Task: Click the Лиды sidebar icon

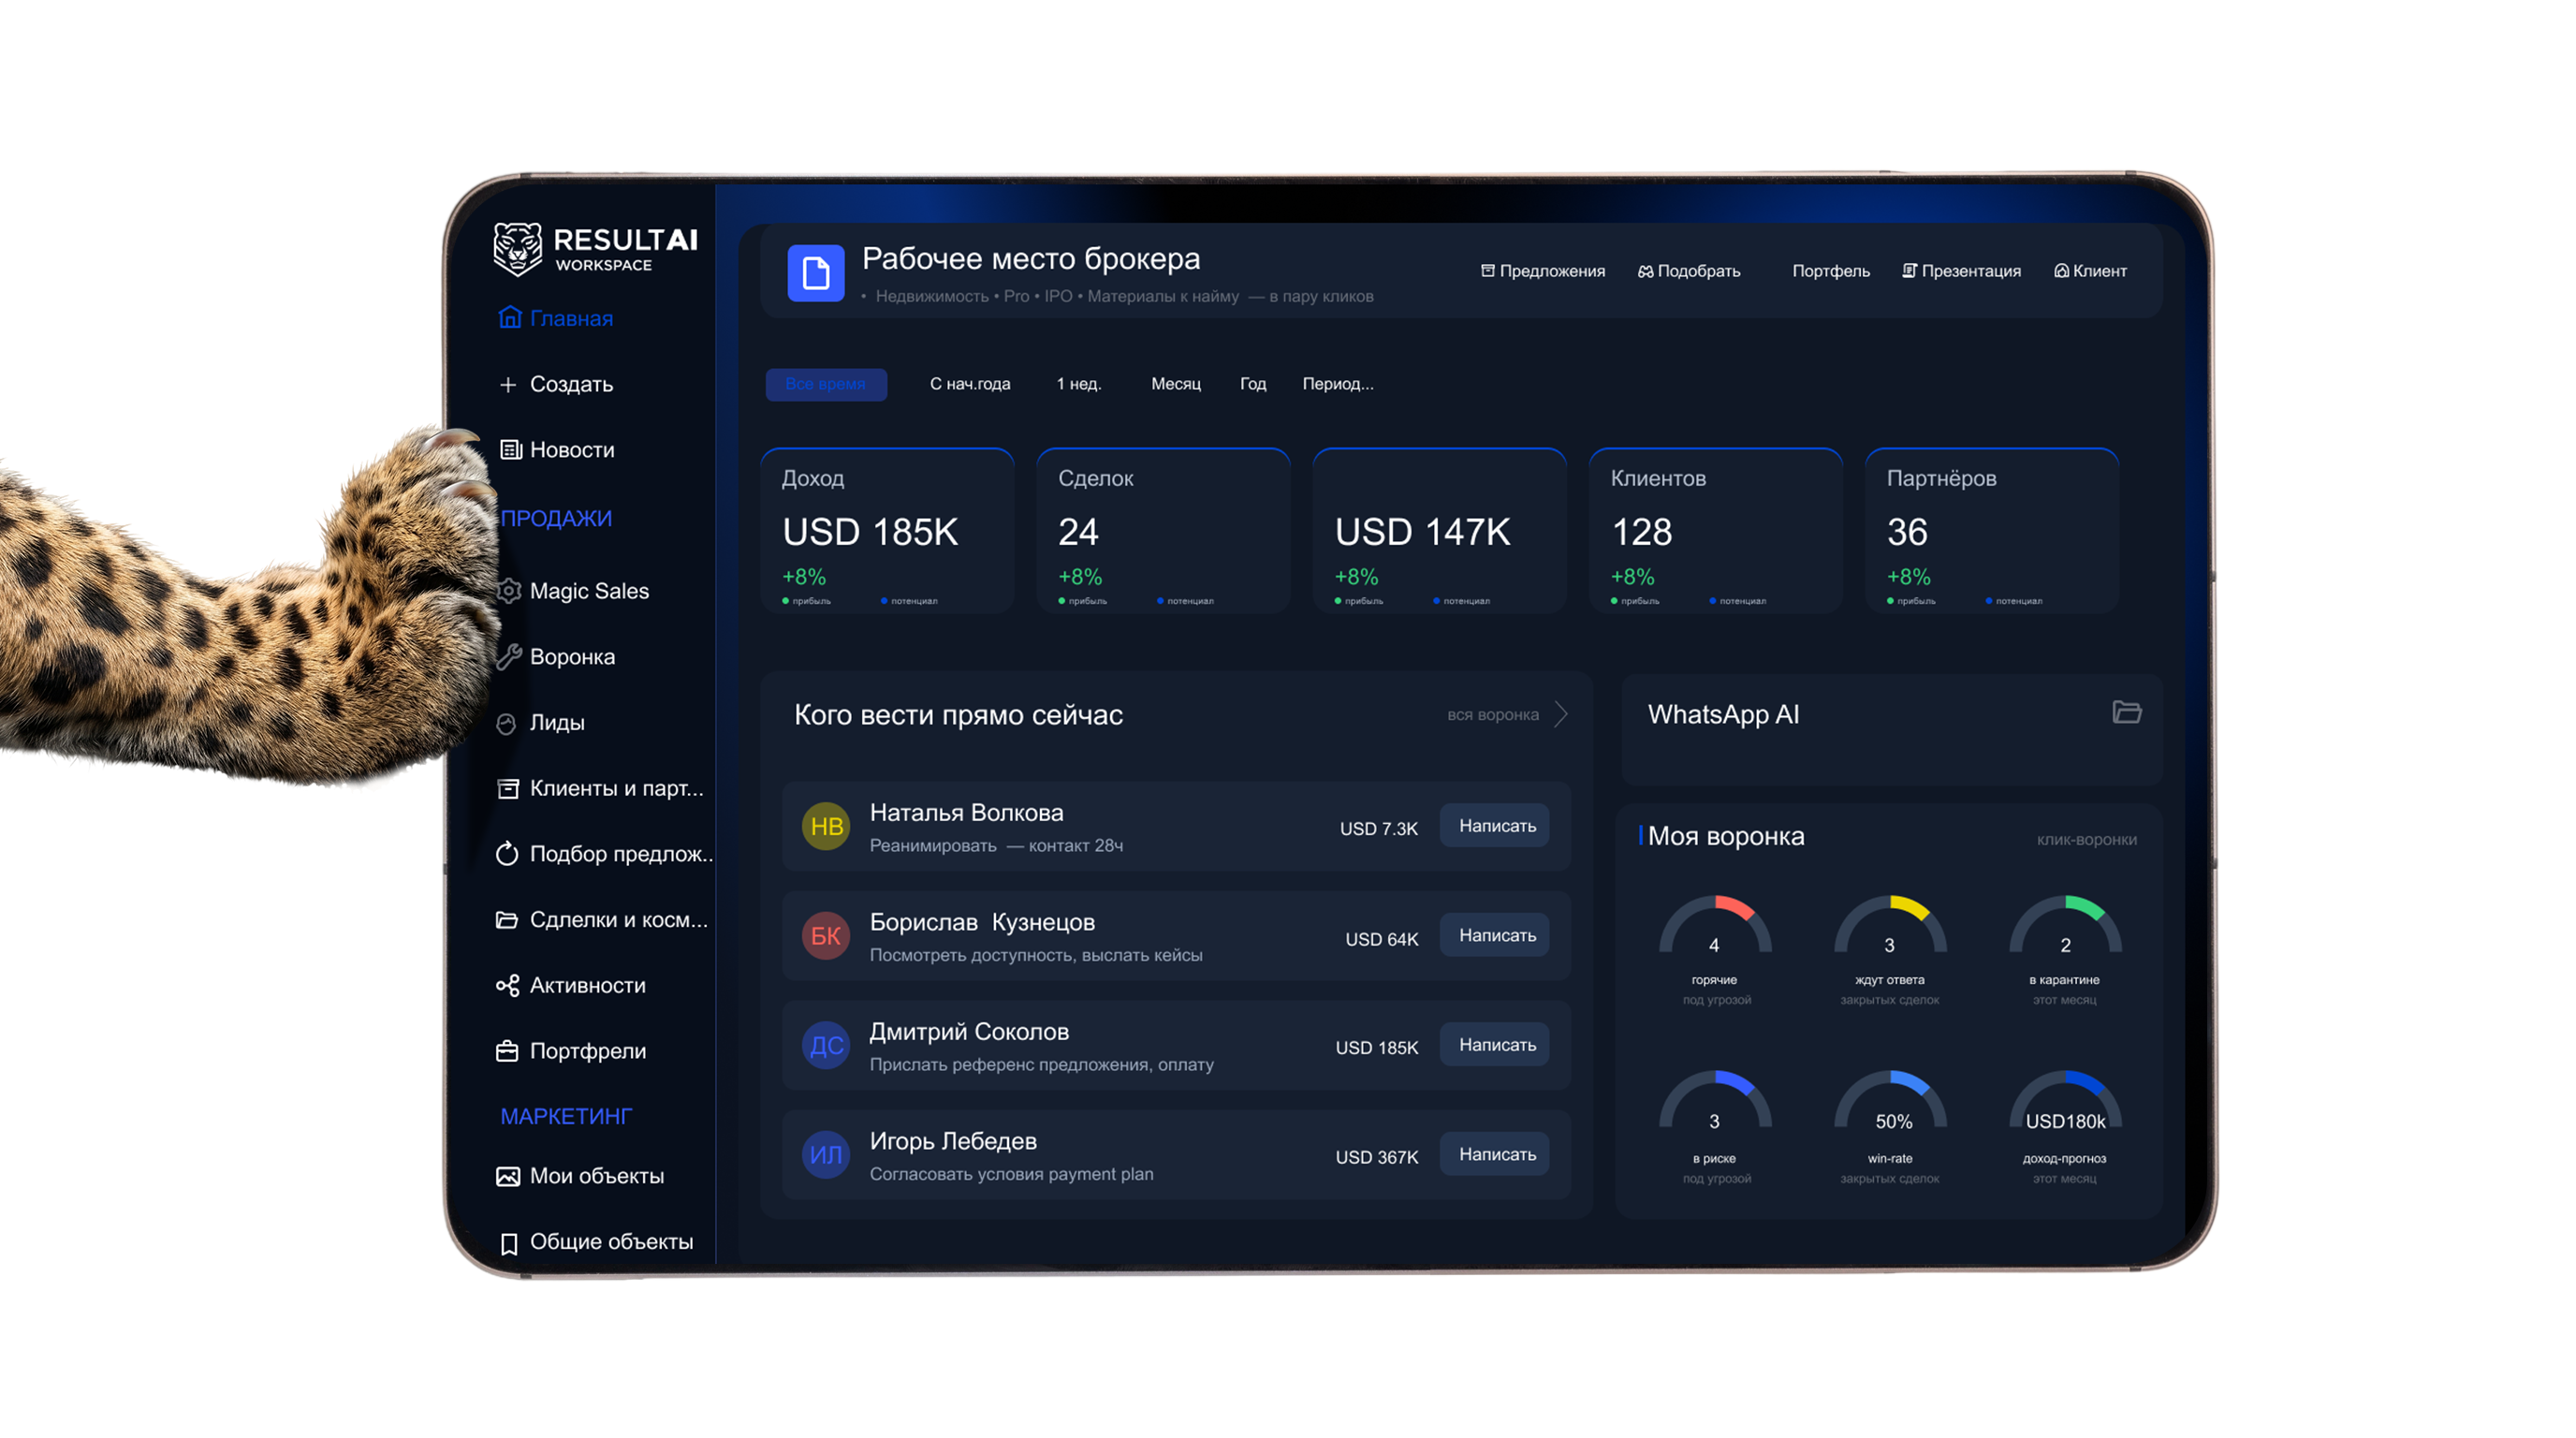Action: coord(507,723)
